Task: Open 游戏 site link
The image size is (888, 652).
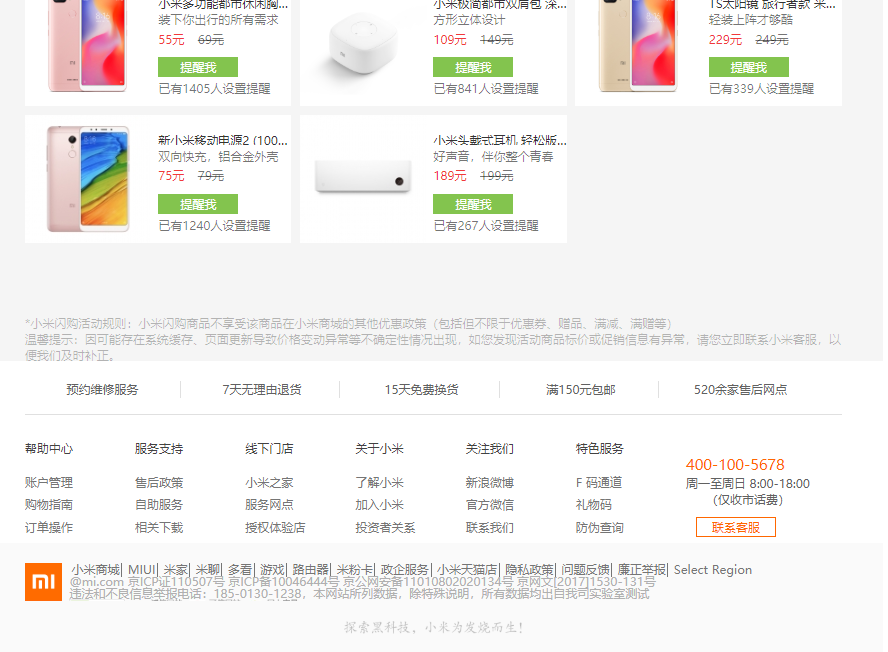Action: click(272, 569)
